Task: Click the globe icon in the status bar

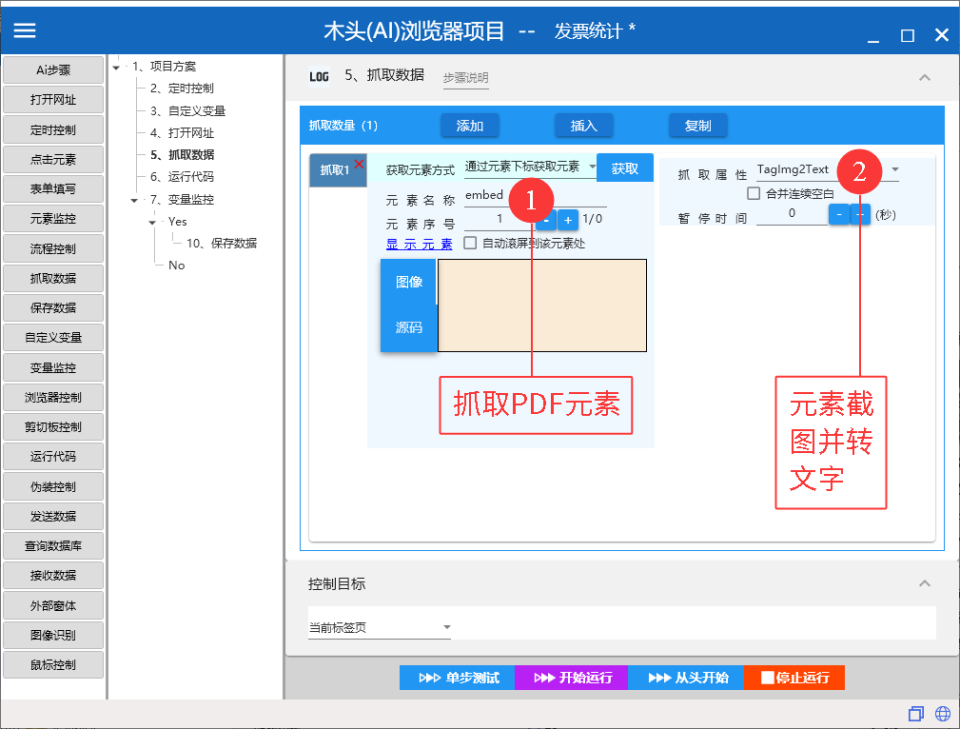Action: pyautogui.click(x=941, y=713)
